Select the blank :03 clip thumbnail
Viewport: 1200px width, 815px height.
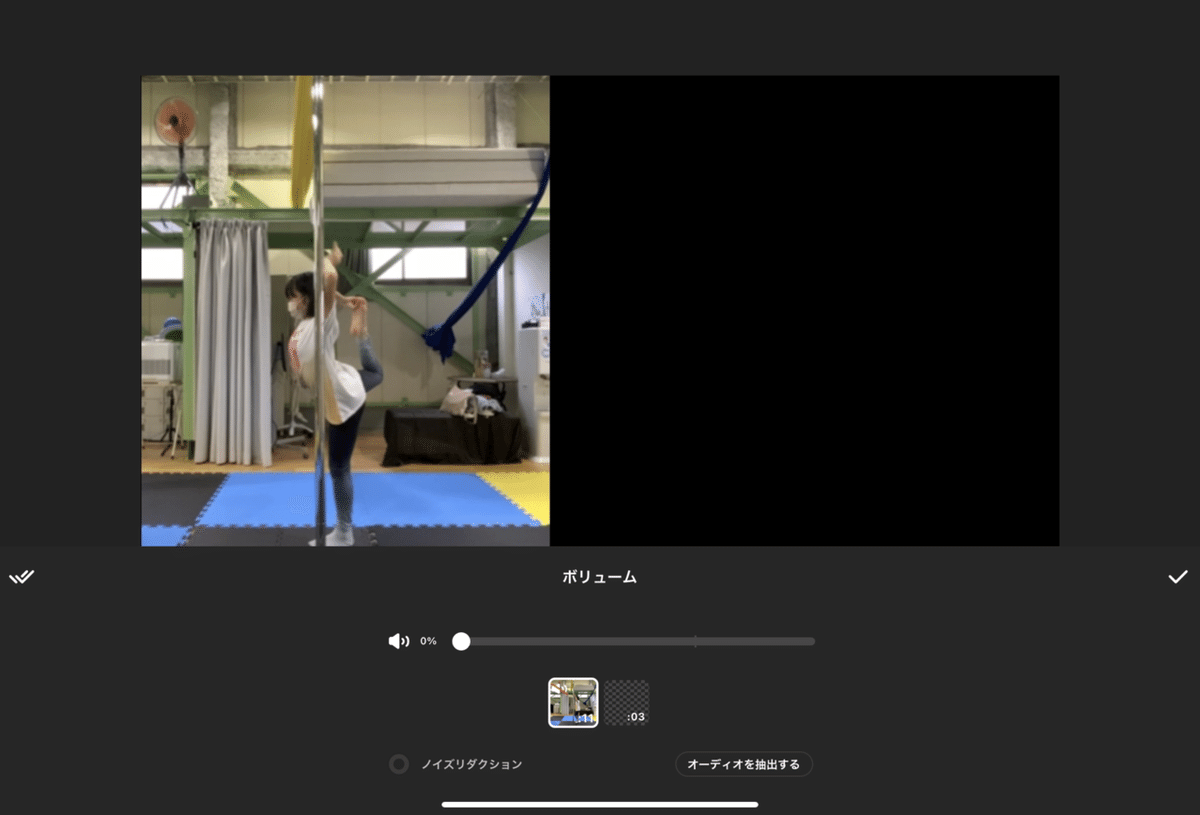coord(627,702)
